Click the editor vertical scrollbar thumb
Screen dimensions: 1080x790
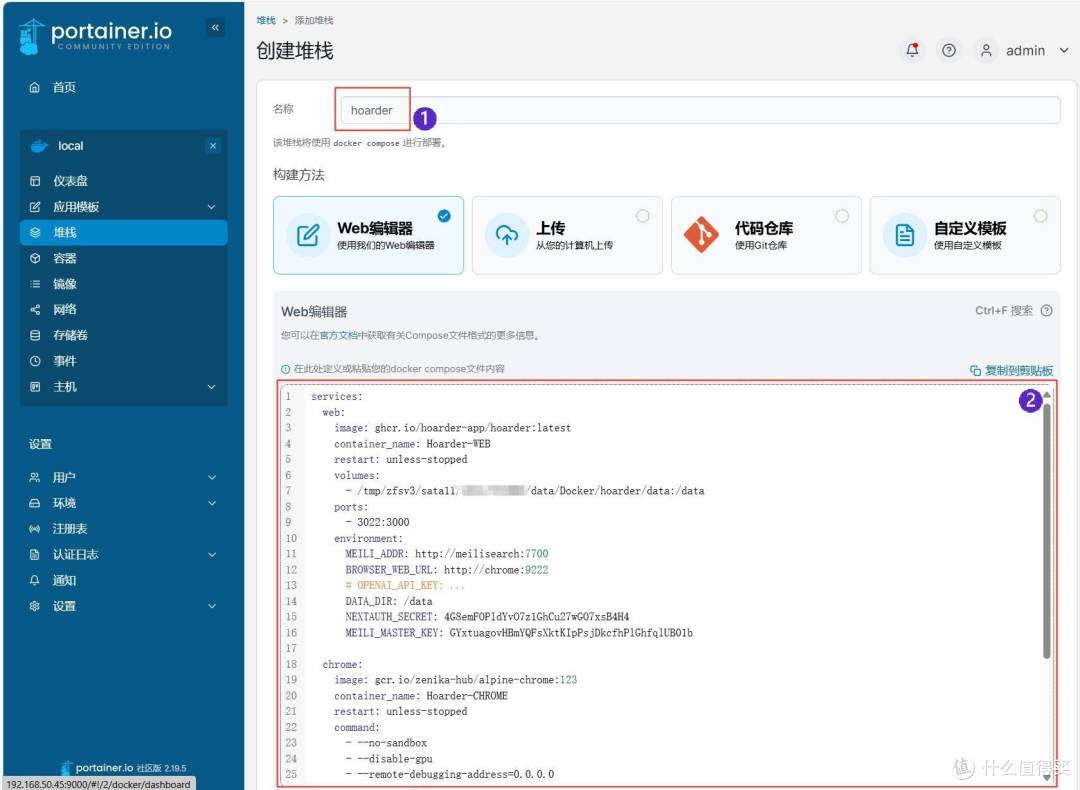pos(1046,530)
